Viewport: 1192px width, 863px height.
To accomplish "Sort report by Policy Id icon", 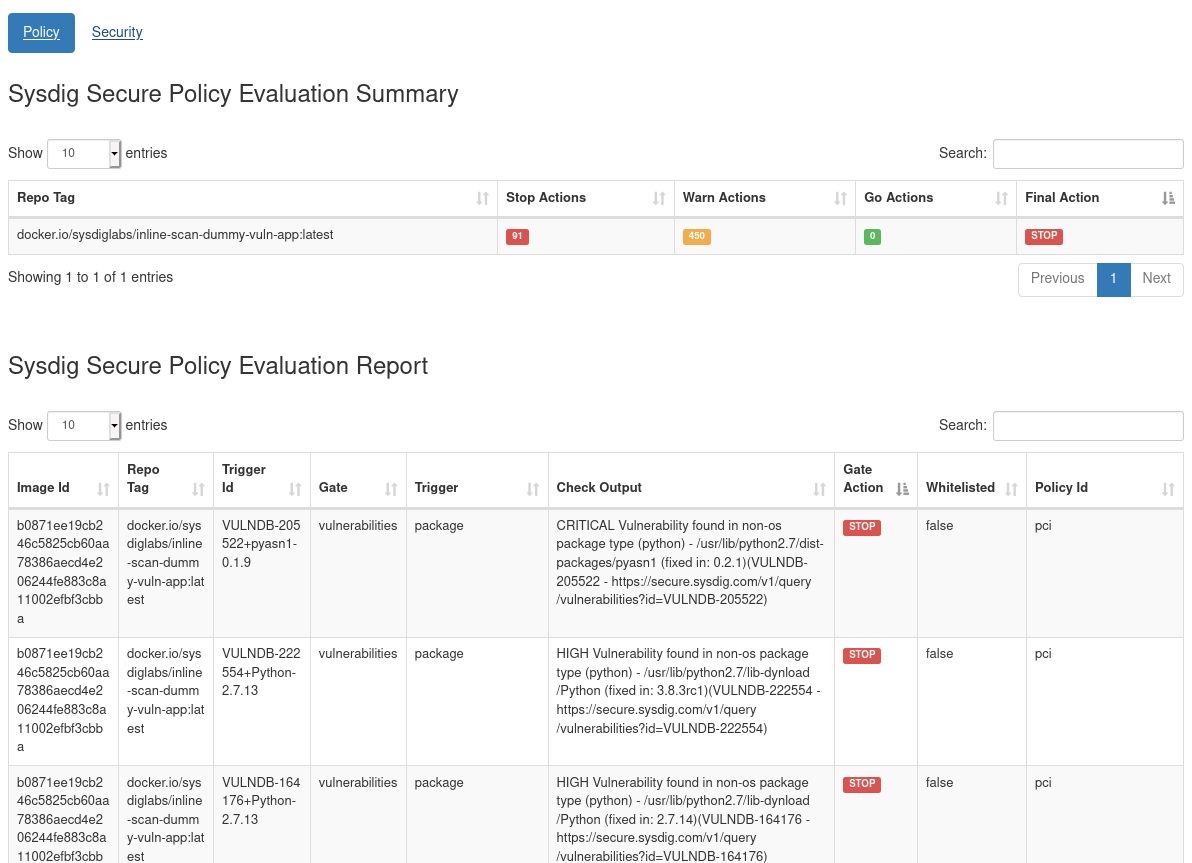I will tap(1168, 488).
